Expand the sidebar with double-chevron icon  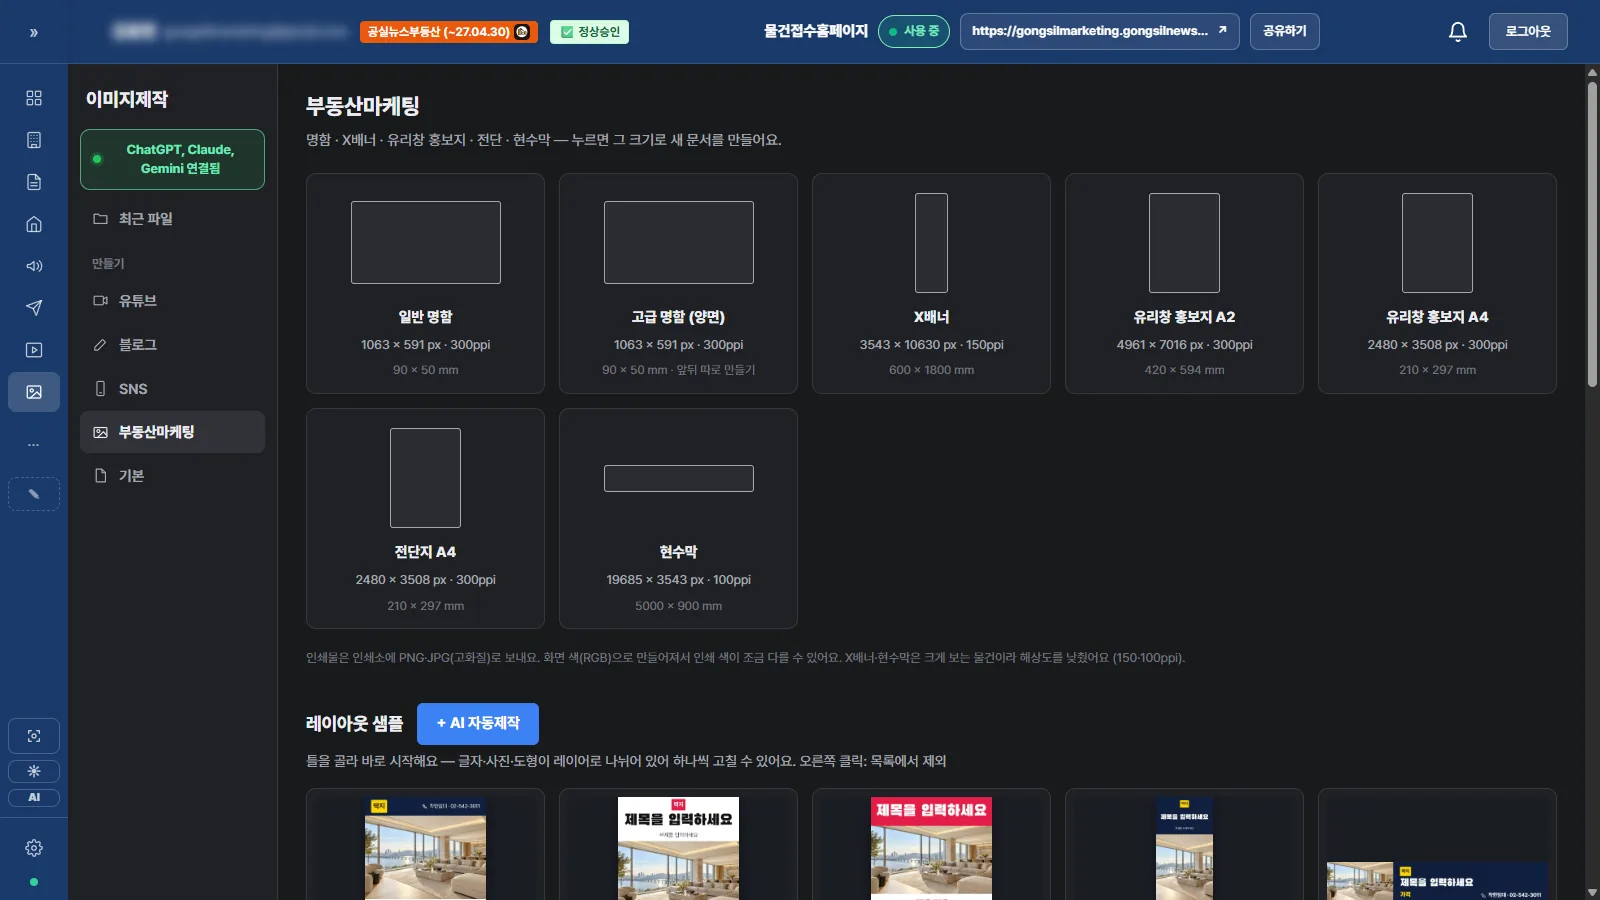[33, 33]
